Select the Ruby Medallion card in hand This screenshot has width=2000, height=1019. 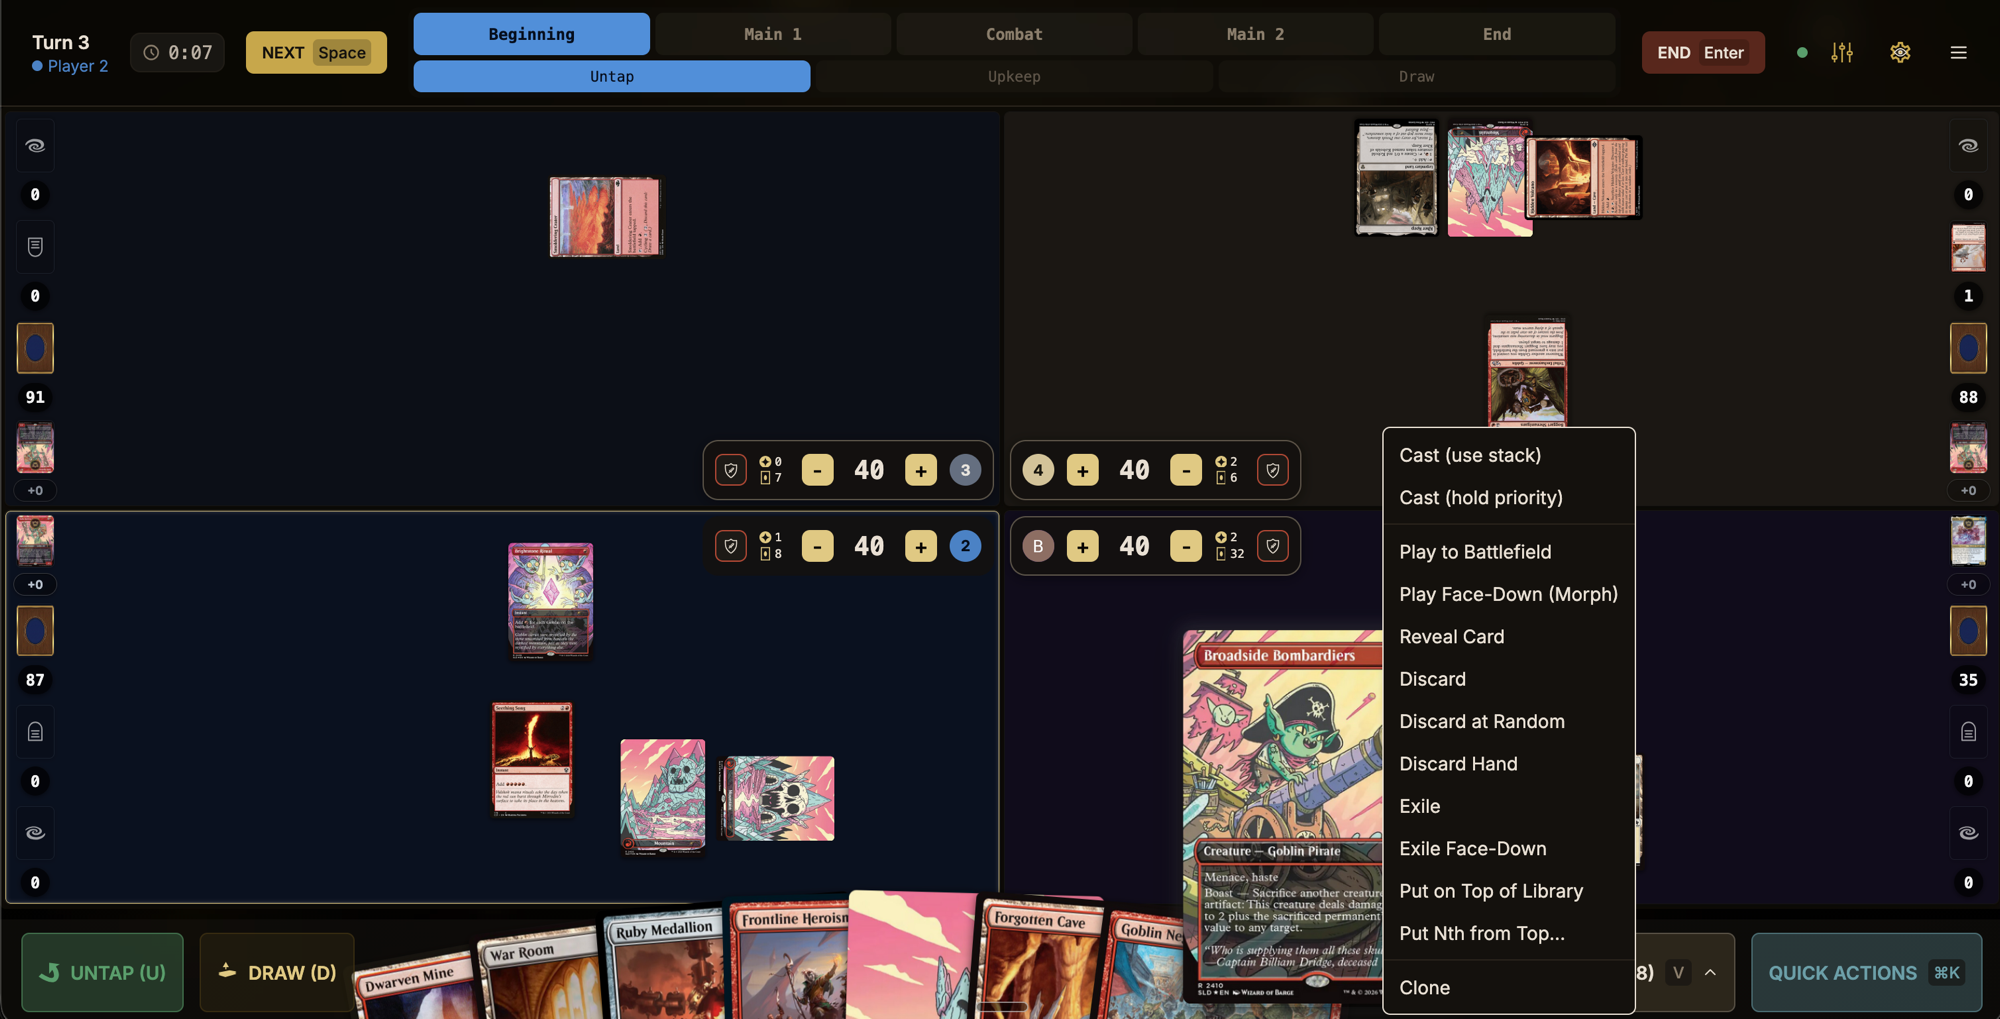pyautogui.click(x=664, y=965)
